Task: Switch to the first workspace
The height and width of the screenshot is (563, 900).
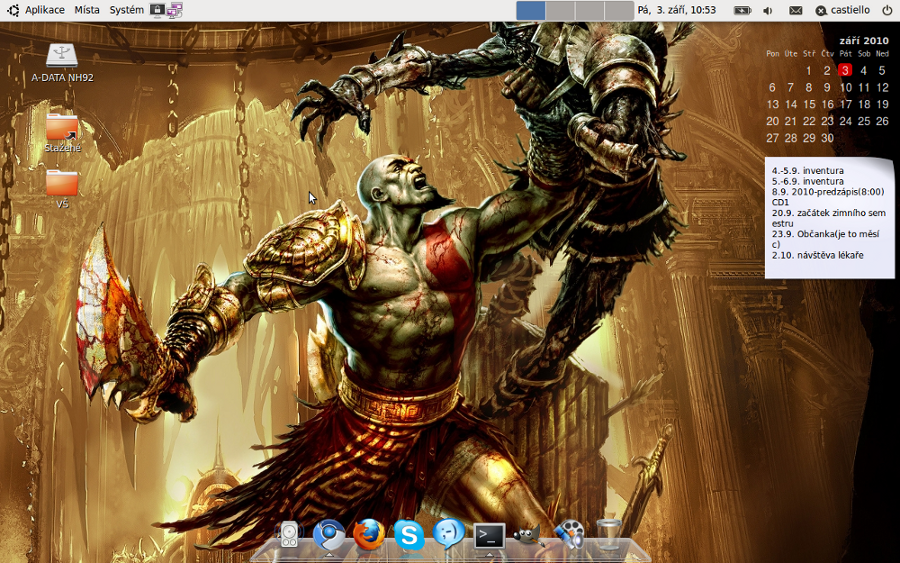Action: point(530,10)
